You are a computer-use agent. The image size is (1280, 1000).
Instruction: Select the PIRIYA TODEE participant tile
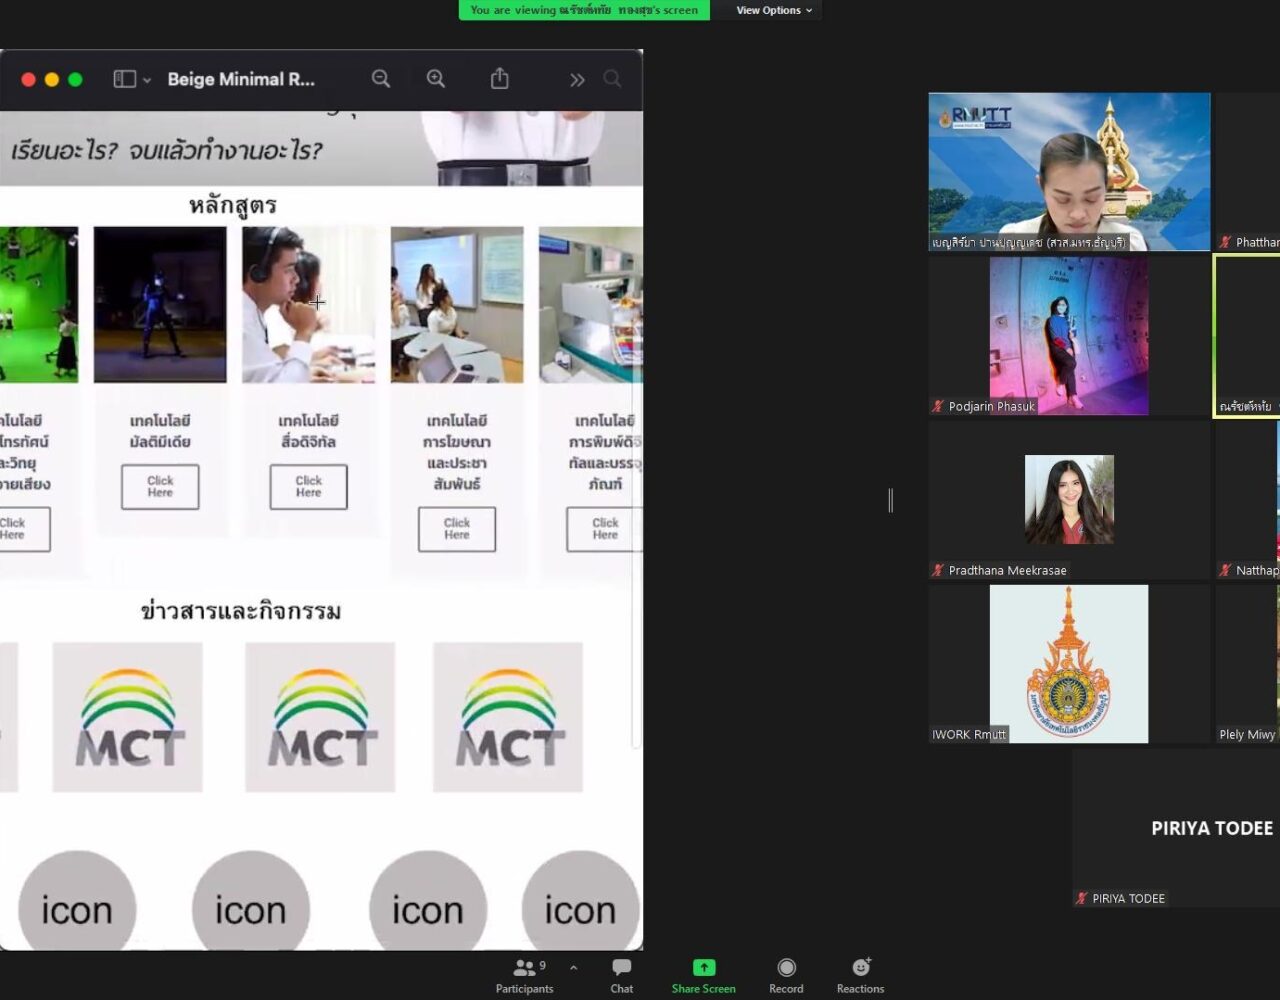click(1176, 828)
